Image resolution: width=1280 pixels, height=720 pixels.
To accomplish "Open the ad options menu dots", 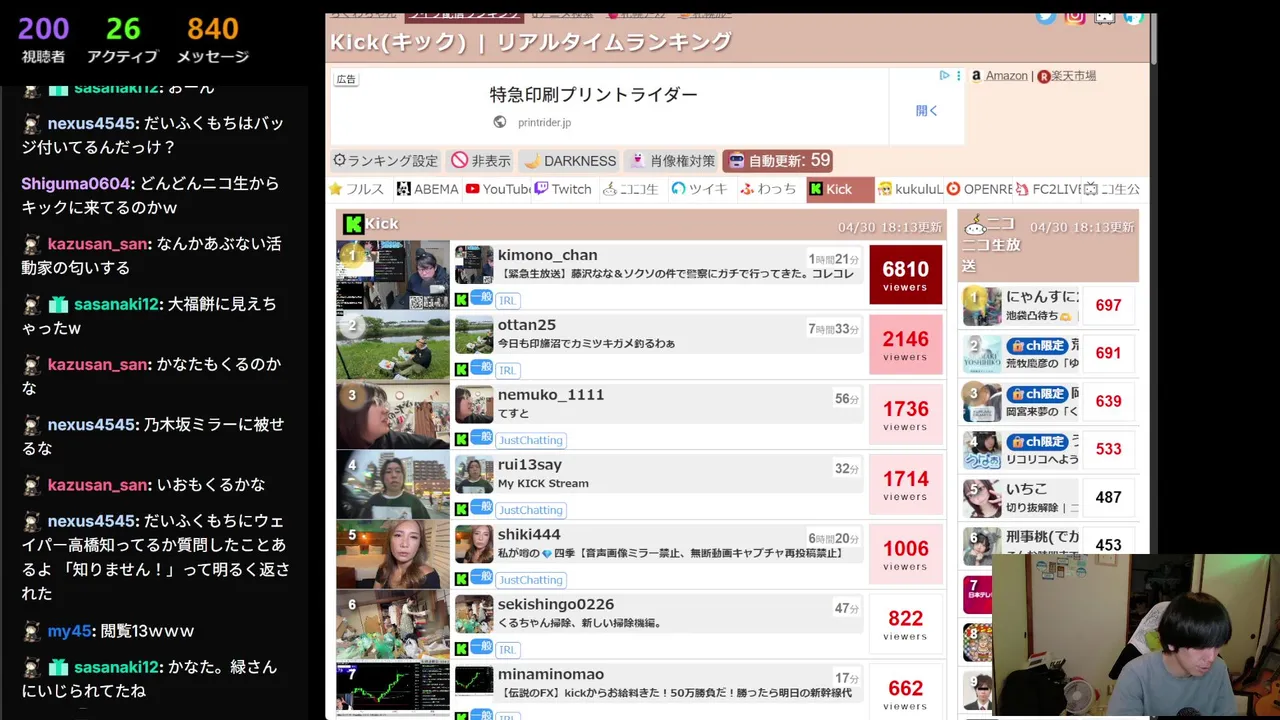I will pos(959,75).
